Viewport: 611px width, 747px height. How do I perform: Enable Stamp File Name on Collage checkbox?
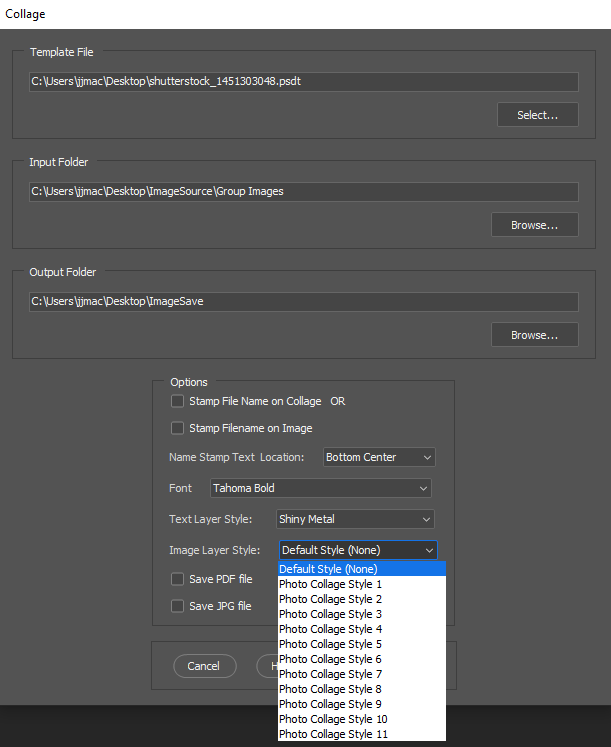coord(178,401)
